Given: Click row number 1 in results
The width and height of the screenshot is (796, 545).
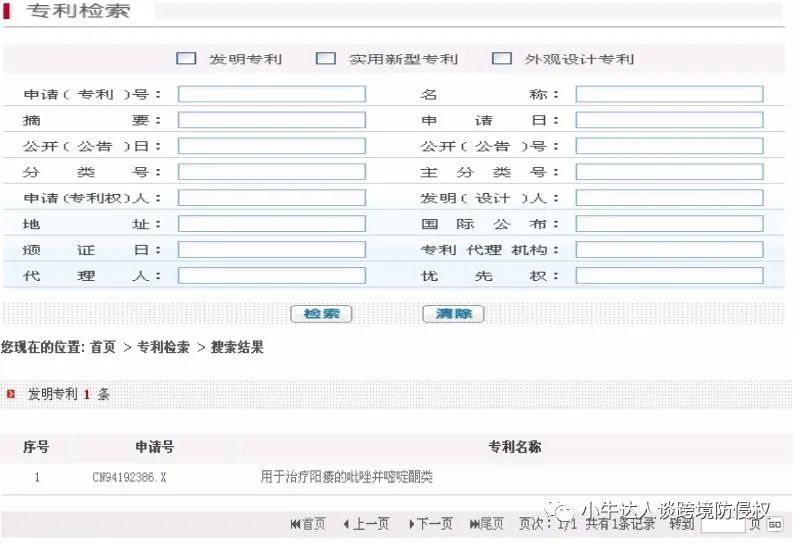Looking at the screenshot, I should pyautogui.click(x=37, y=477).
